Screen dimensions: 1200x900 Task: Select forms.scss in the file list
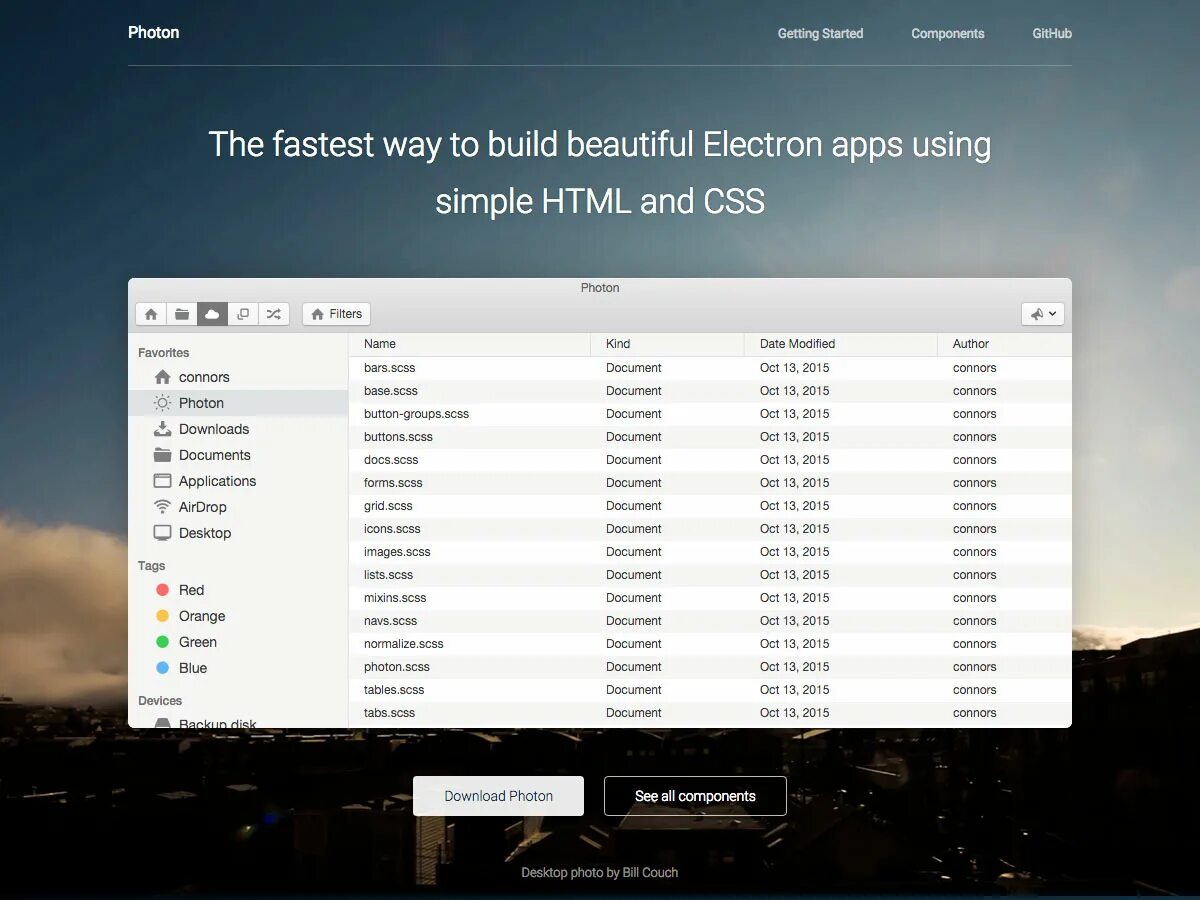pos(710,483)
